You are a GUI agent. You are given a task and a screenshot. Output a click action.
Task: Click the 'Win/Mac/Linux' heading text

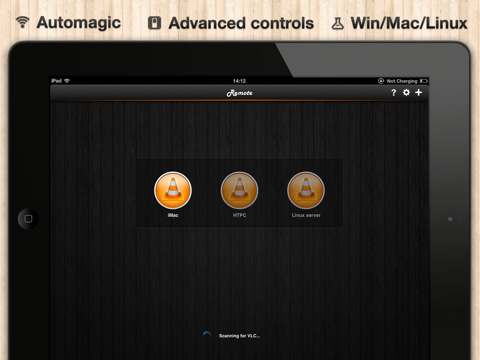[x=409, y=23]
